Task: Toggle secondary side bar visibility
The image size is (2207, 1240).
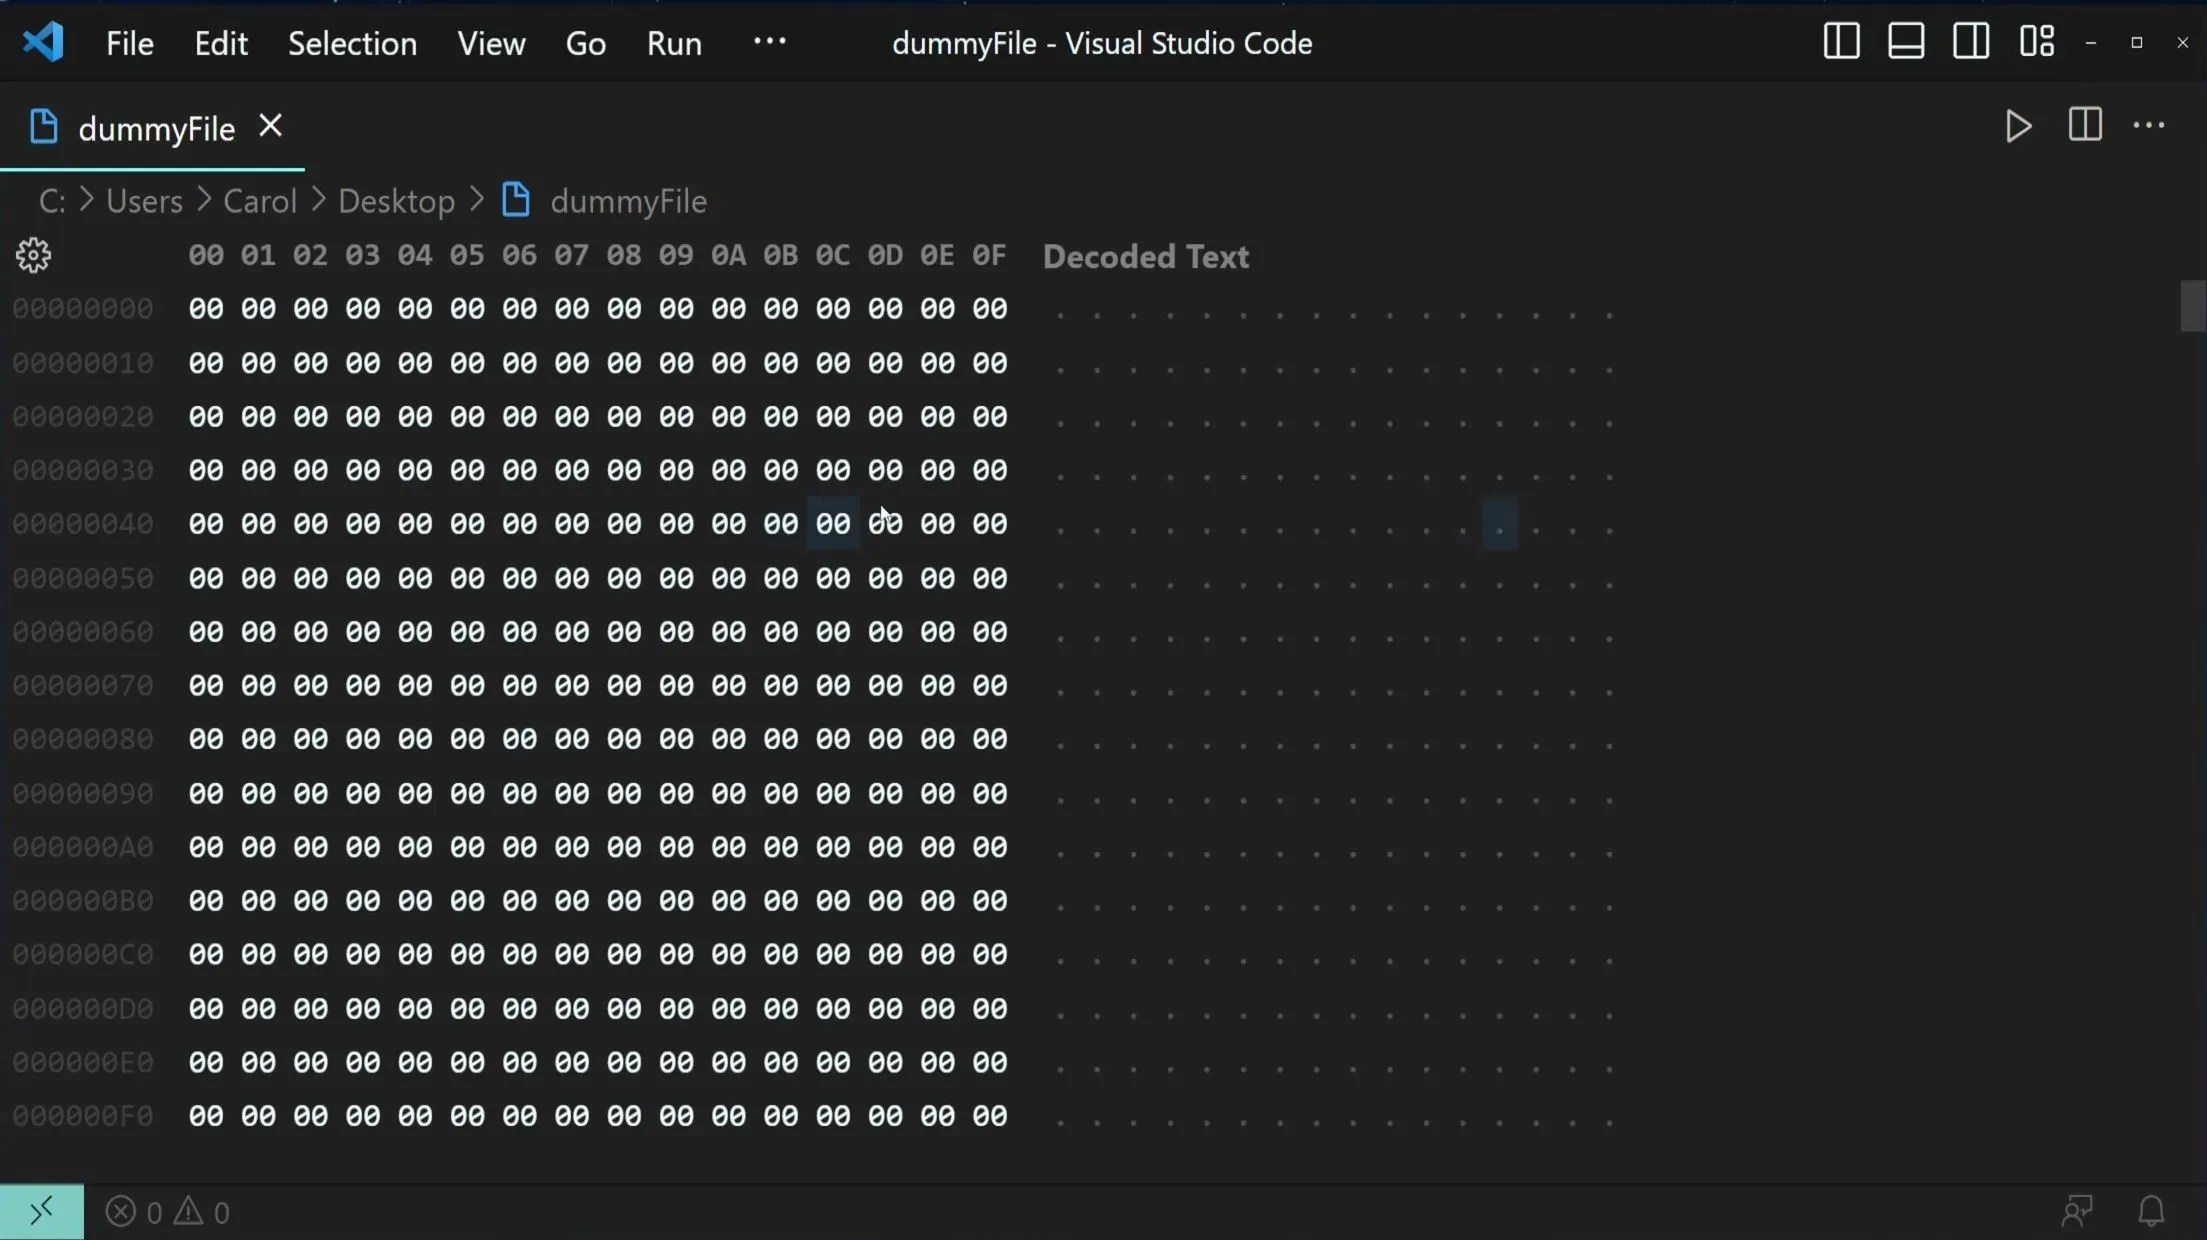Action: click(x=1971, y=42)
